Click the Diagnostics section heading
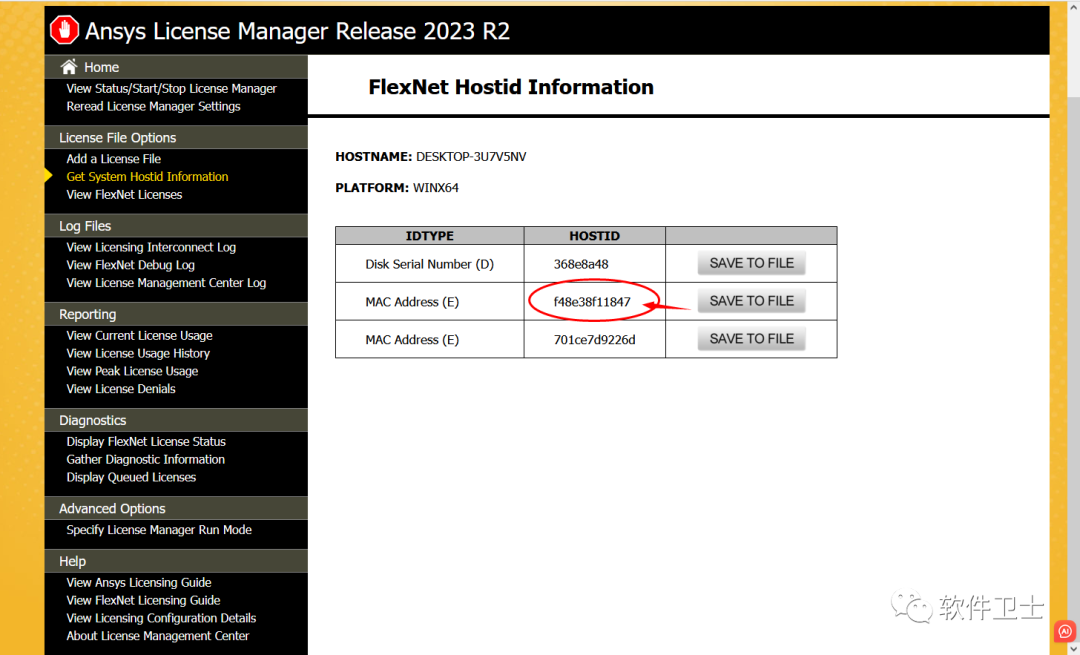1080x655 pixels. tap(92, 420)
